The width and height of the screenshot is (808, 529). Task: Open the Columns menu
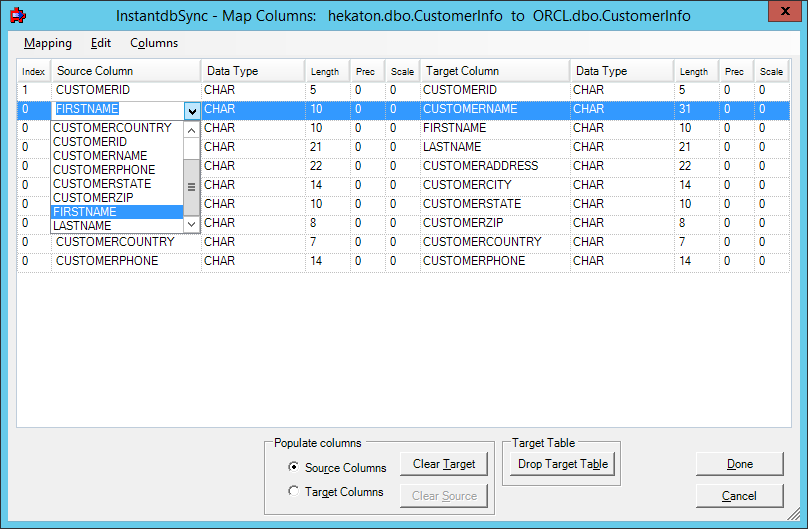154,43
